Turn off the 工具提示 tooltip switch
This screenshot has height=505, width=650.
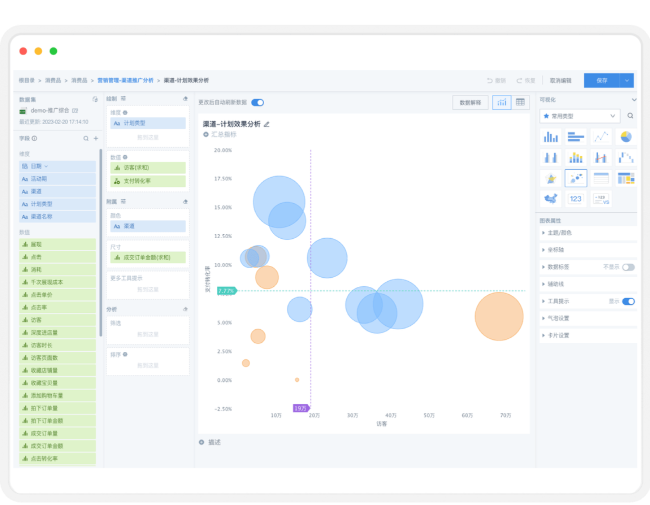628,301
